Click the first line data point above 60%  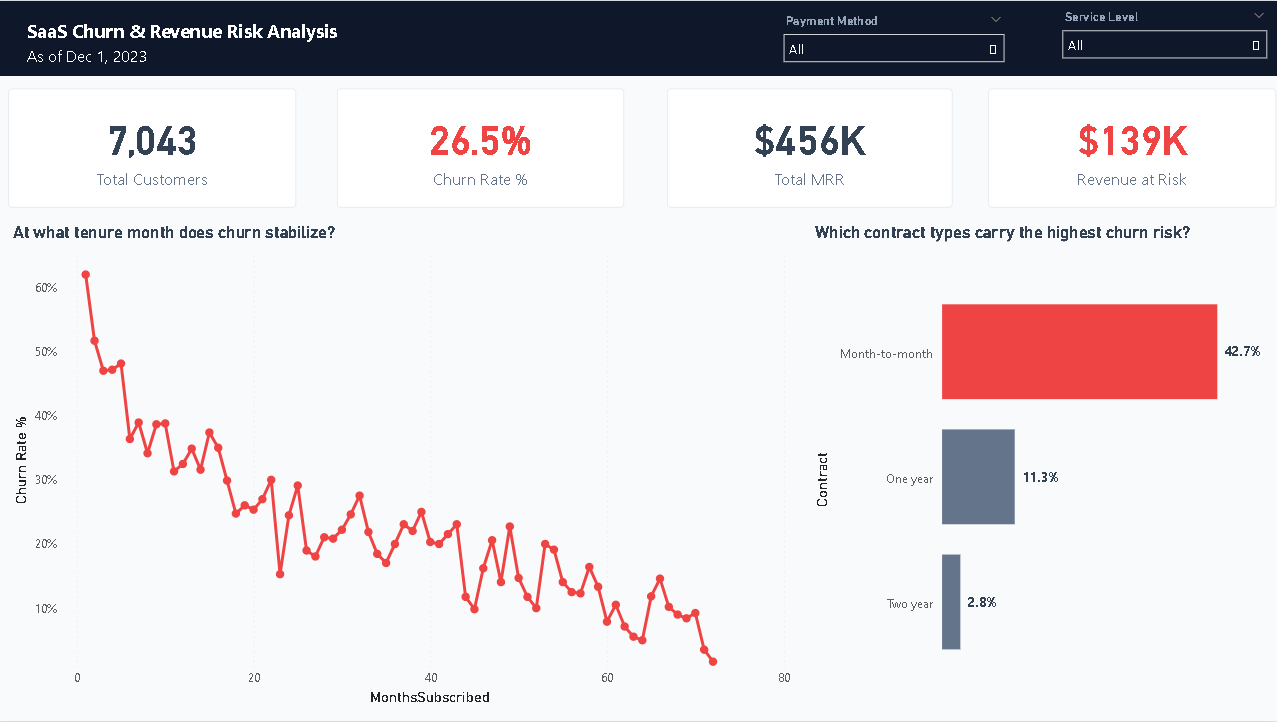click(x=85, y=274)
